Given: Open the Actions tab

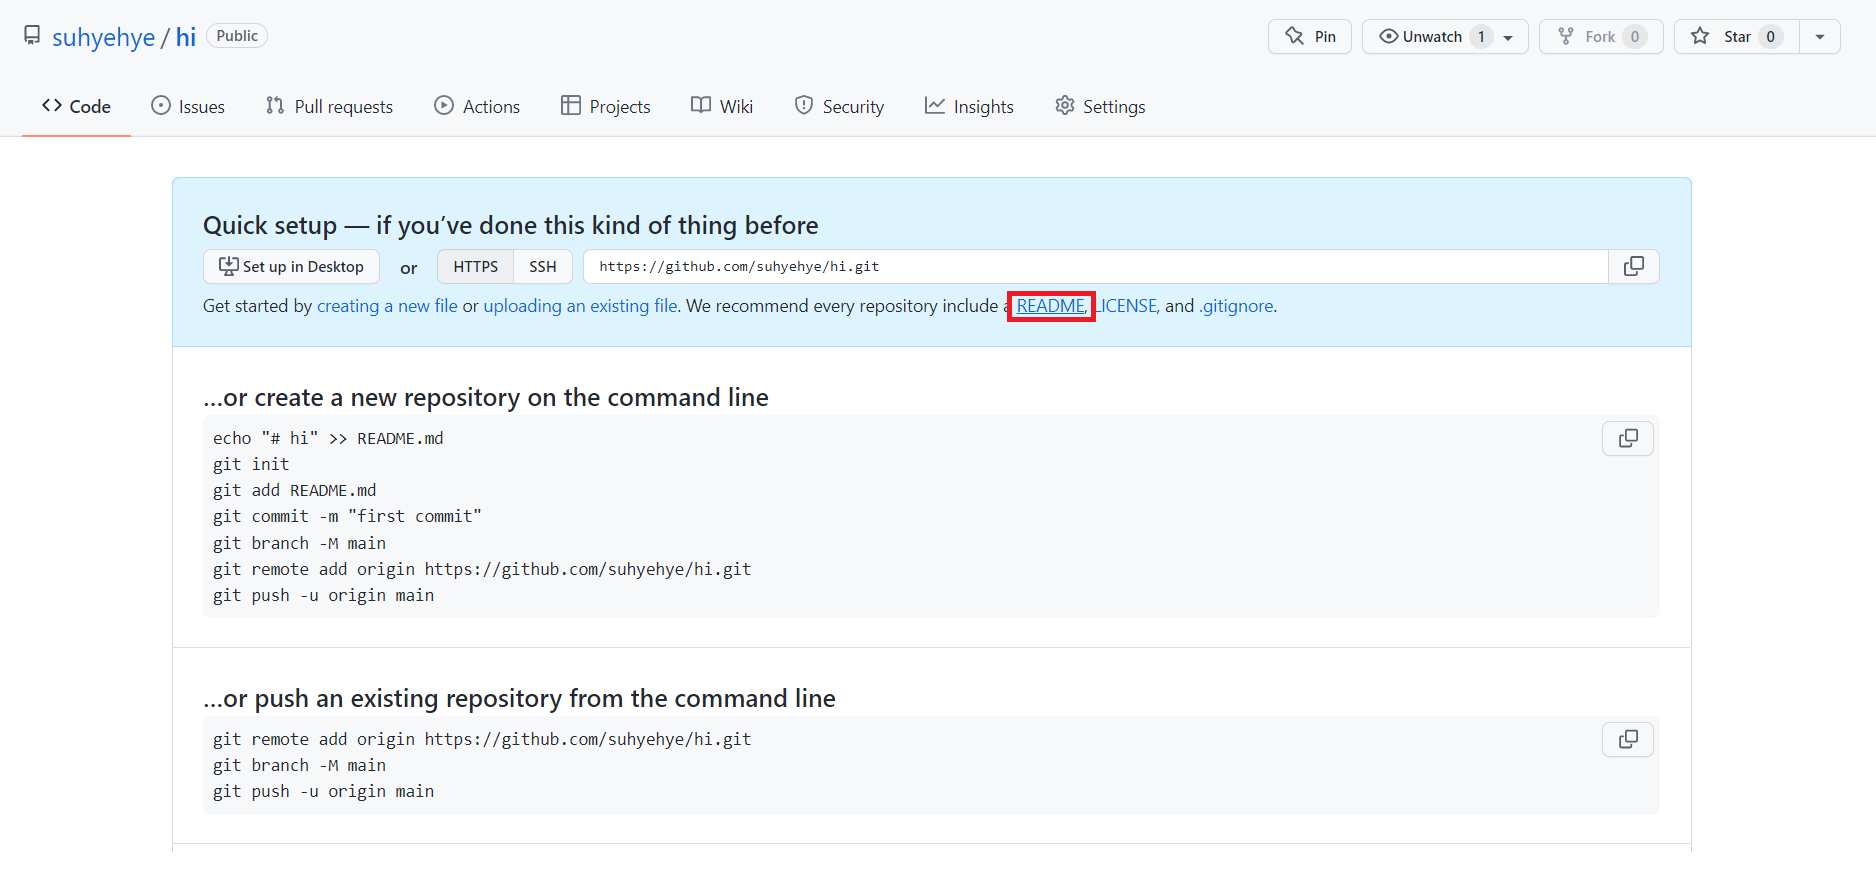Looking at the screenshot, I should tap(477, 106).
